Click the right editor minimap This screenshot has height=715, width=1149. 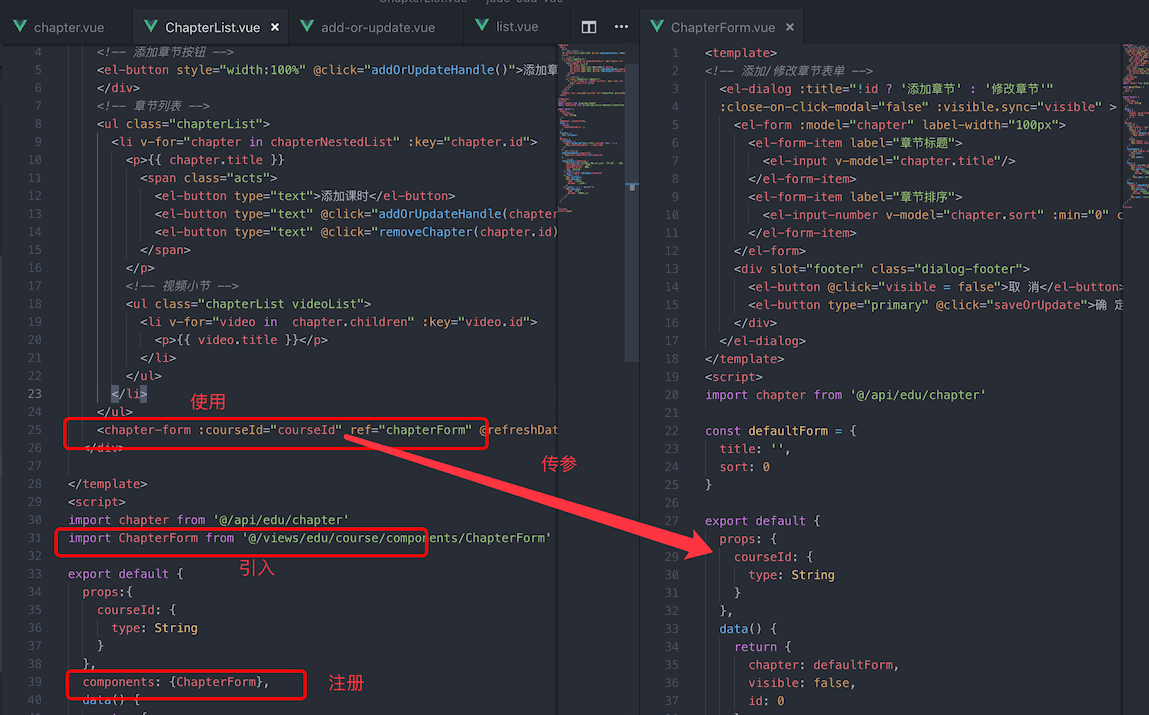click(1135, 125)
